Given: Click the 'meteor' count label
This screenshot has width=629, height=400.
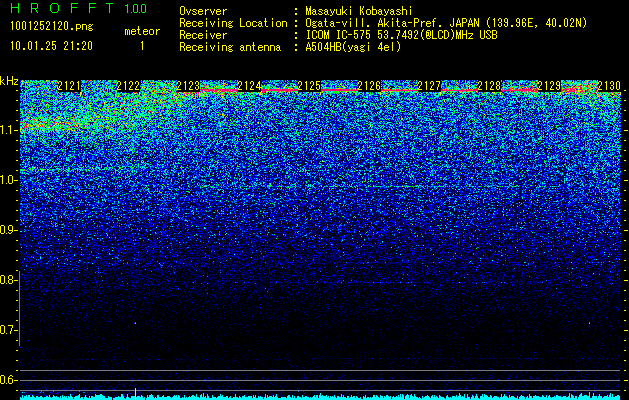Looking at the screenshot, I should pos(142,31).
